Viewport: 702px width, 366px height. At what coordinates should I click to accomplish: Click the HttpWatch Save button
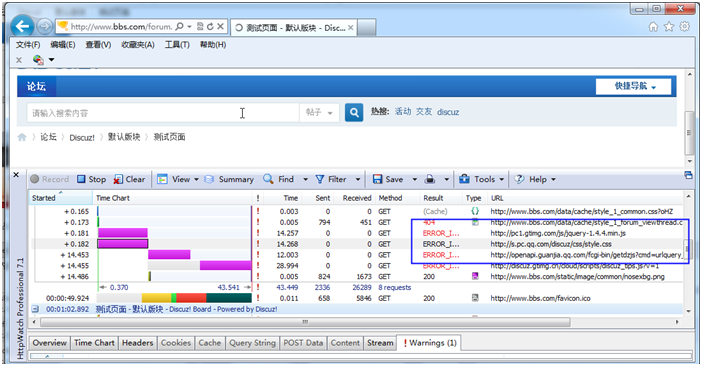click(x=388, y=179)
